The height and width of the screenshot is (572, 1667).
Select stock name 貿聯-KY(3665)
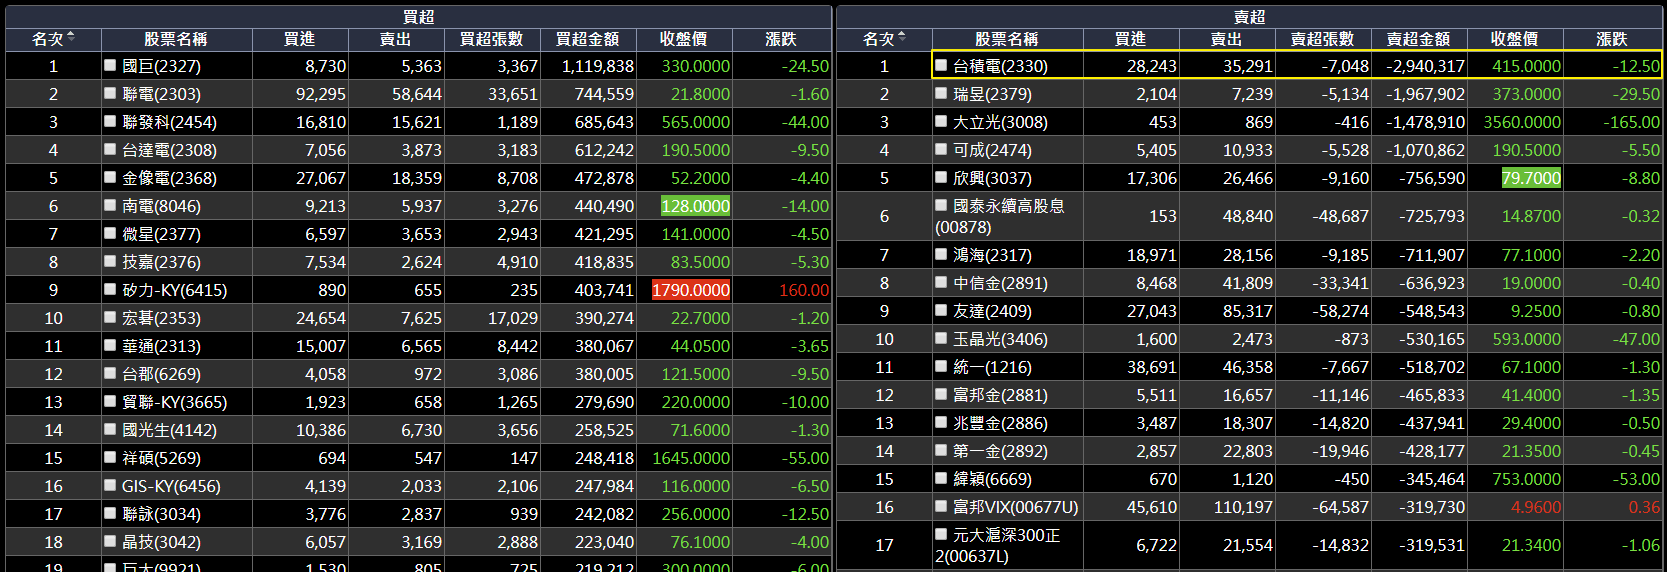(175, 402)
